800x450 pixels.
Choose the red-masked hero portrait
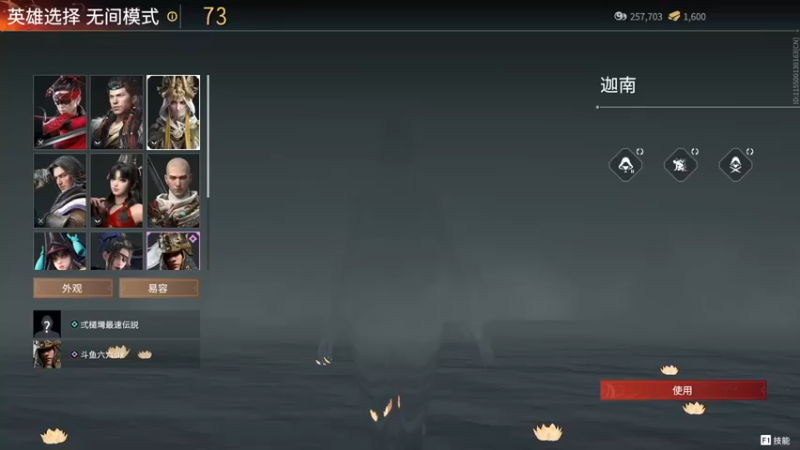[60, 112]
